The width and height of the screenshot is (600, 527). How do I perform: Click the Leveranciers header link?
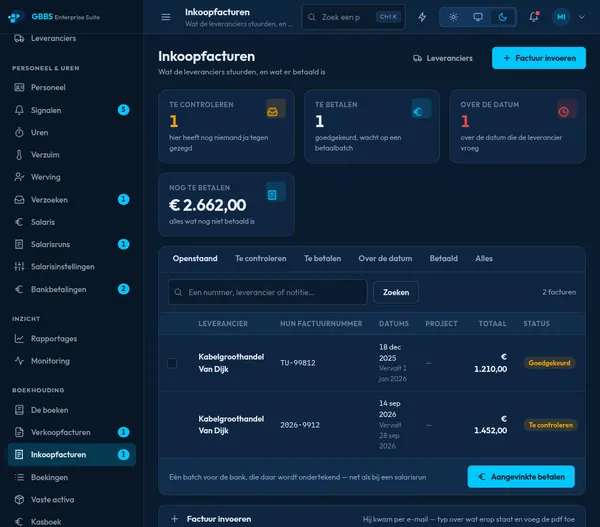(x=443, y=58)
